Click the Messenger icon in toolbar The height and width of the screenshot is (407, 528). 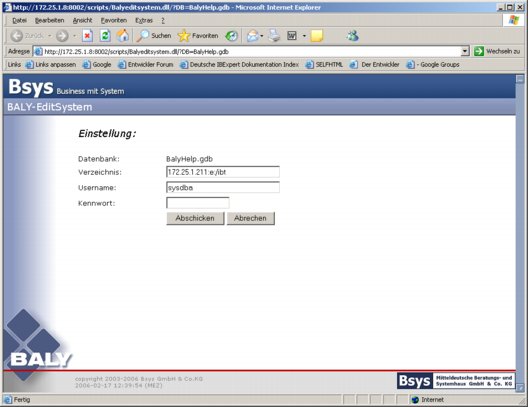click(353, 36)
